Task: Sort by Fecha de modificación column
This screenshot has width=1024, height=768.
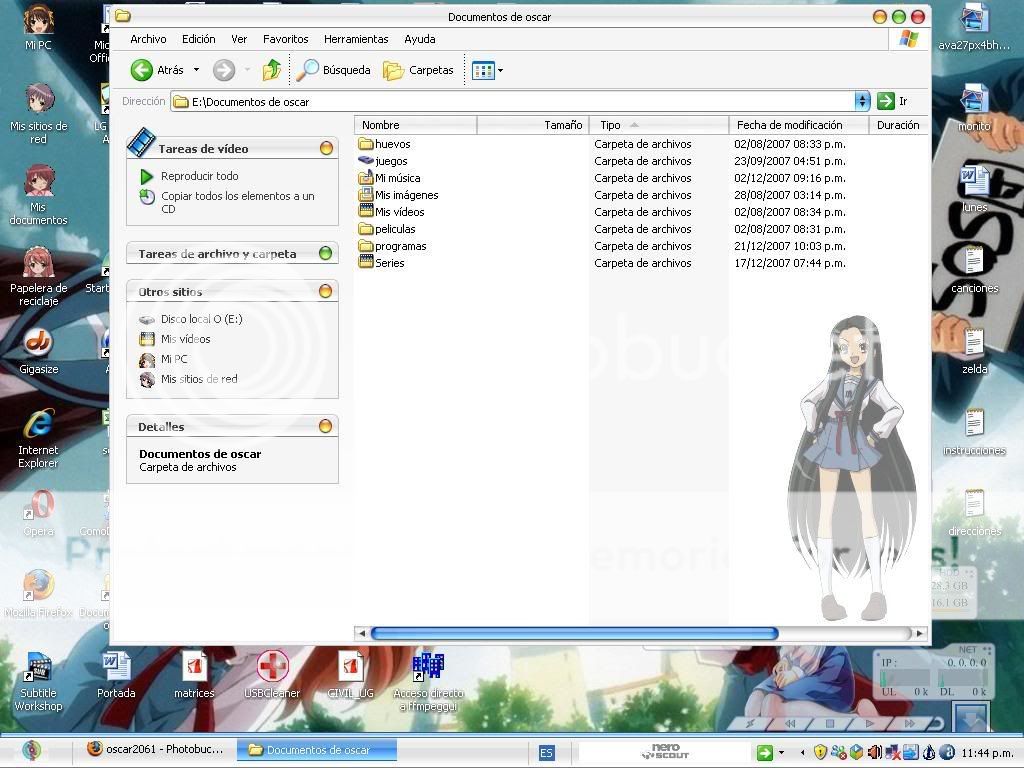Action: pos(789,125)
